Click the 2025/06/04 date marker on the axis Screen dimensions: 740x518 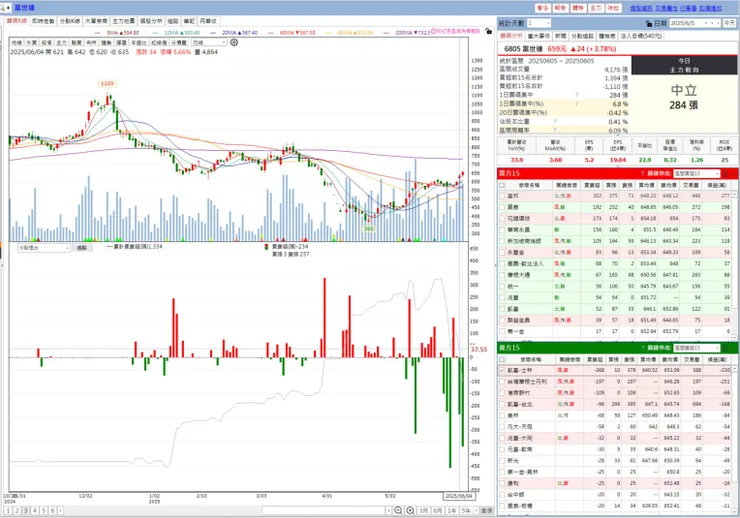tap(458, 496)
